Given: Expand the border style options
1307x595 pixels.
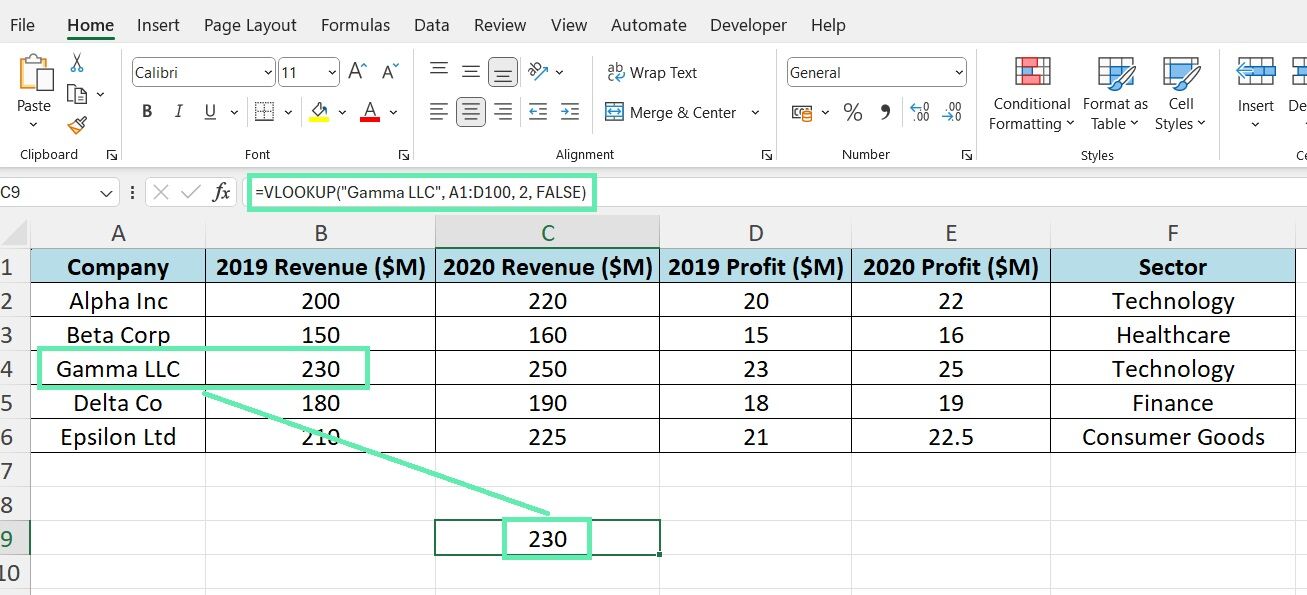Looking at the screenshot, I should (288, 111).
